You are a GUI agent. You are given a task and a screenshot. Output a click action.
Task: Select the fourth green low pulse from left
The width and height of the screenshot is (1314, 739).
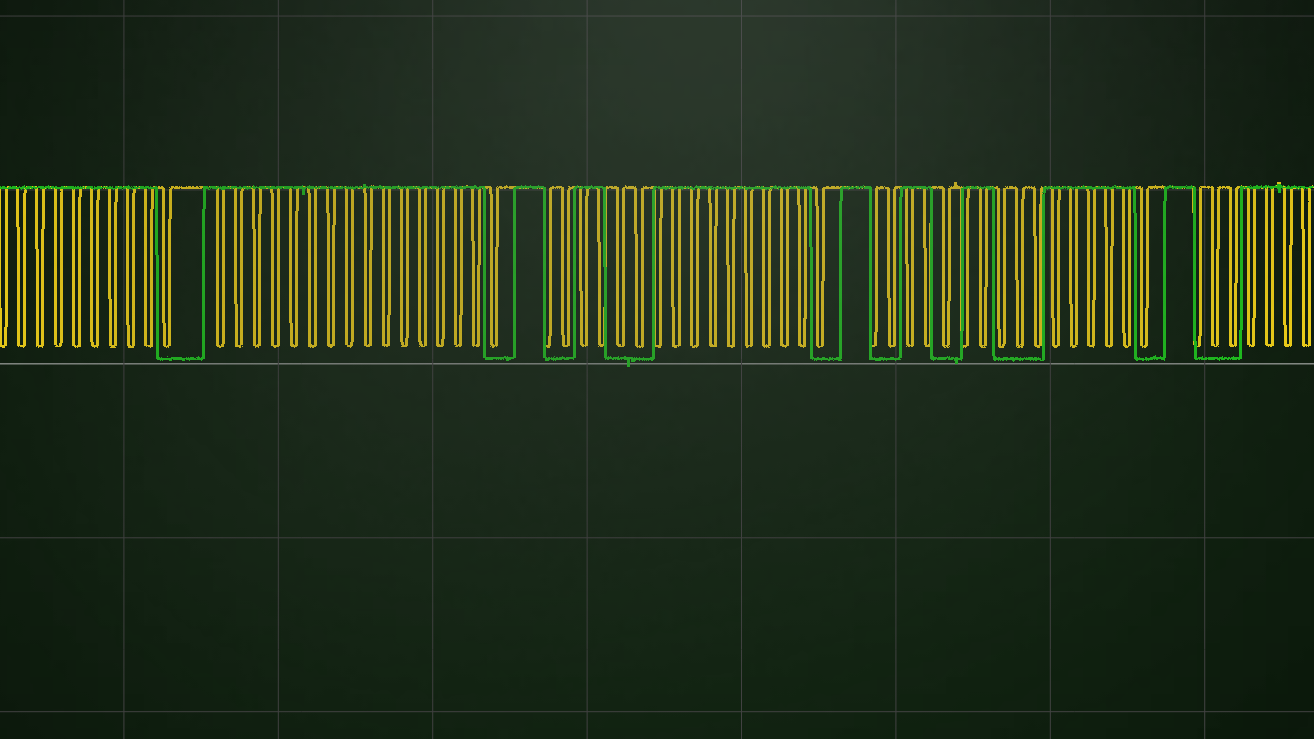[629, 357]
